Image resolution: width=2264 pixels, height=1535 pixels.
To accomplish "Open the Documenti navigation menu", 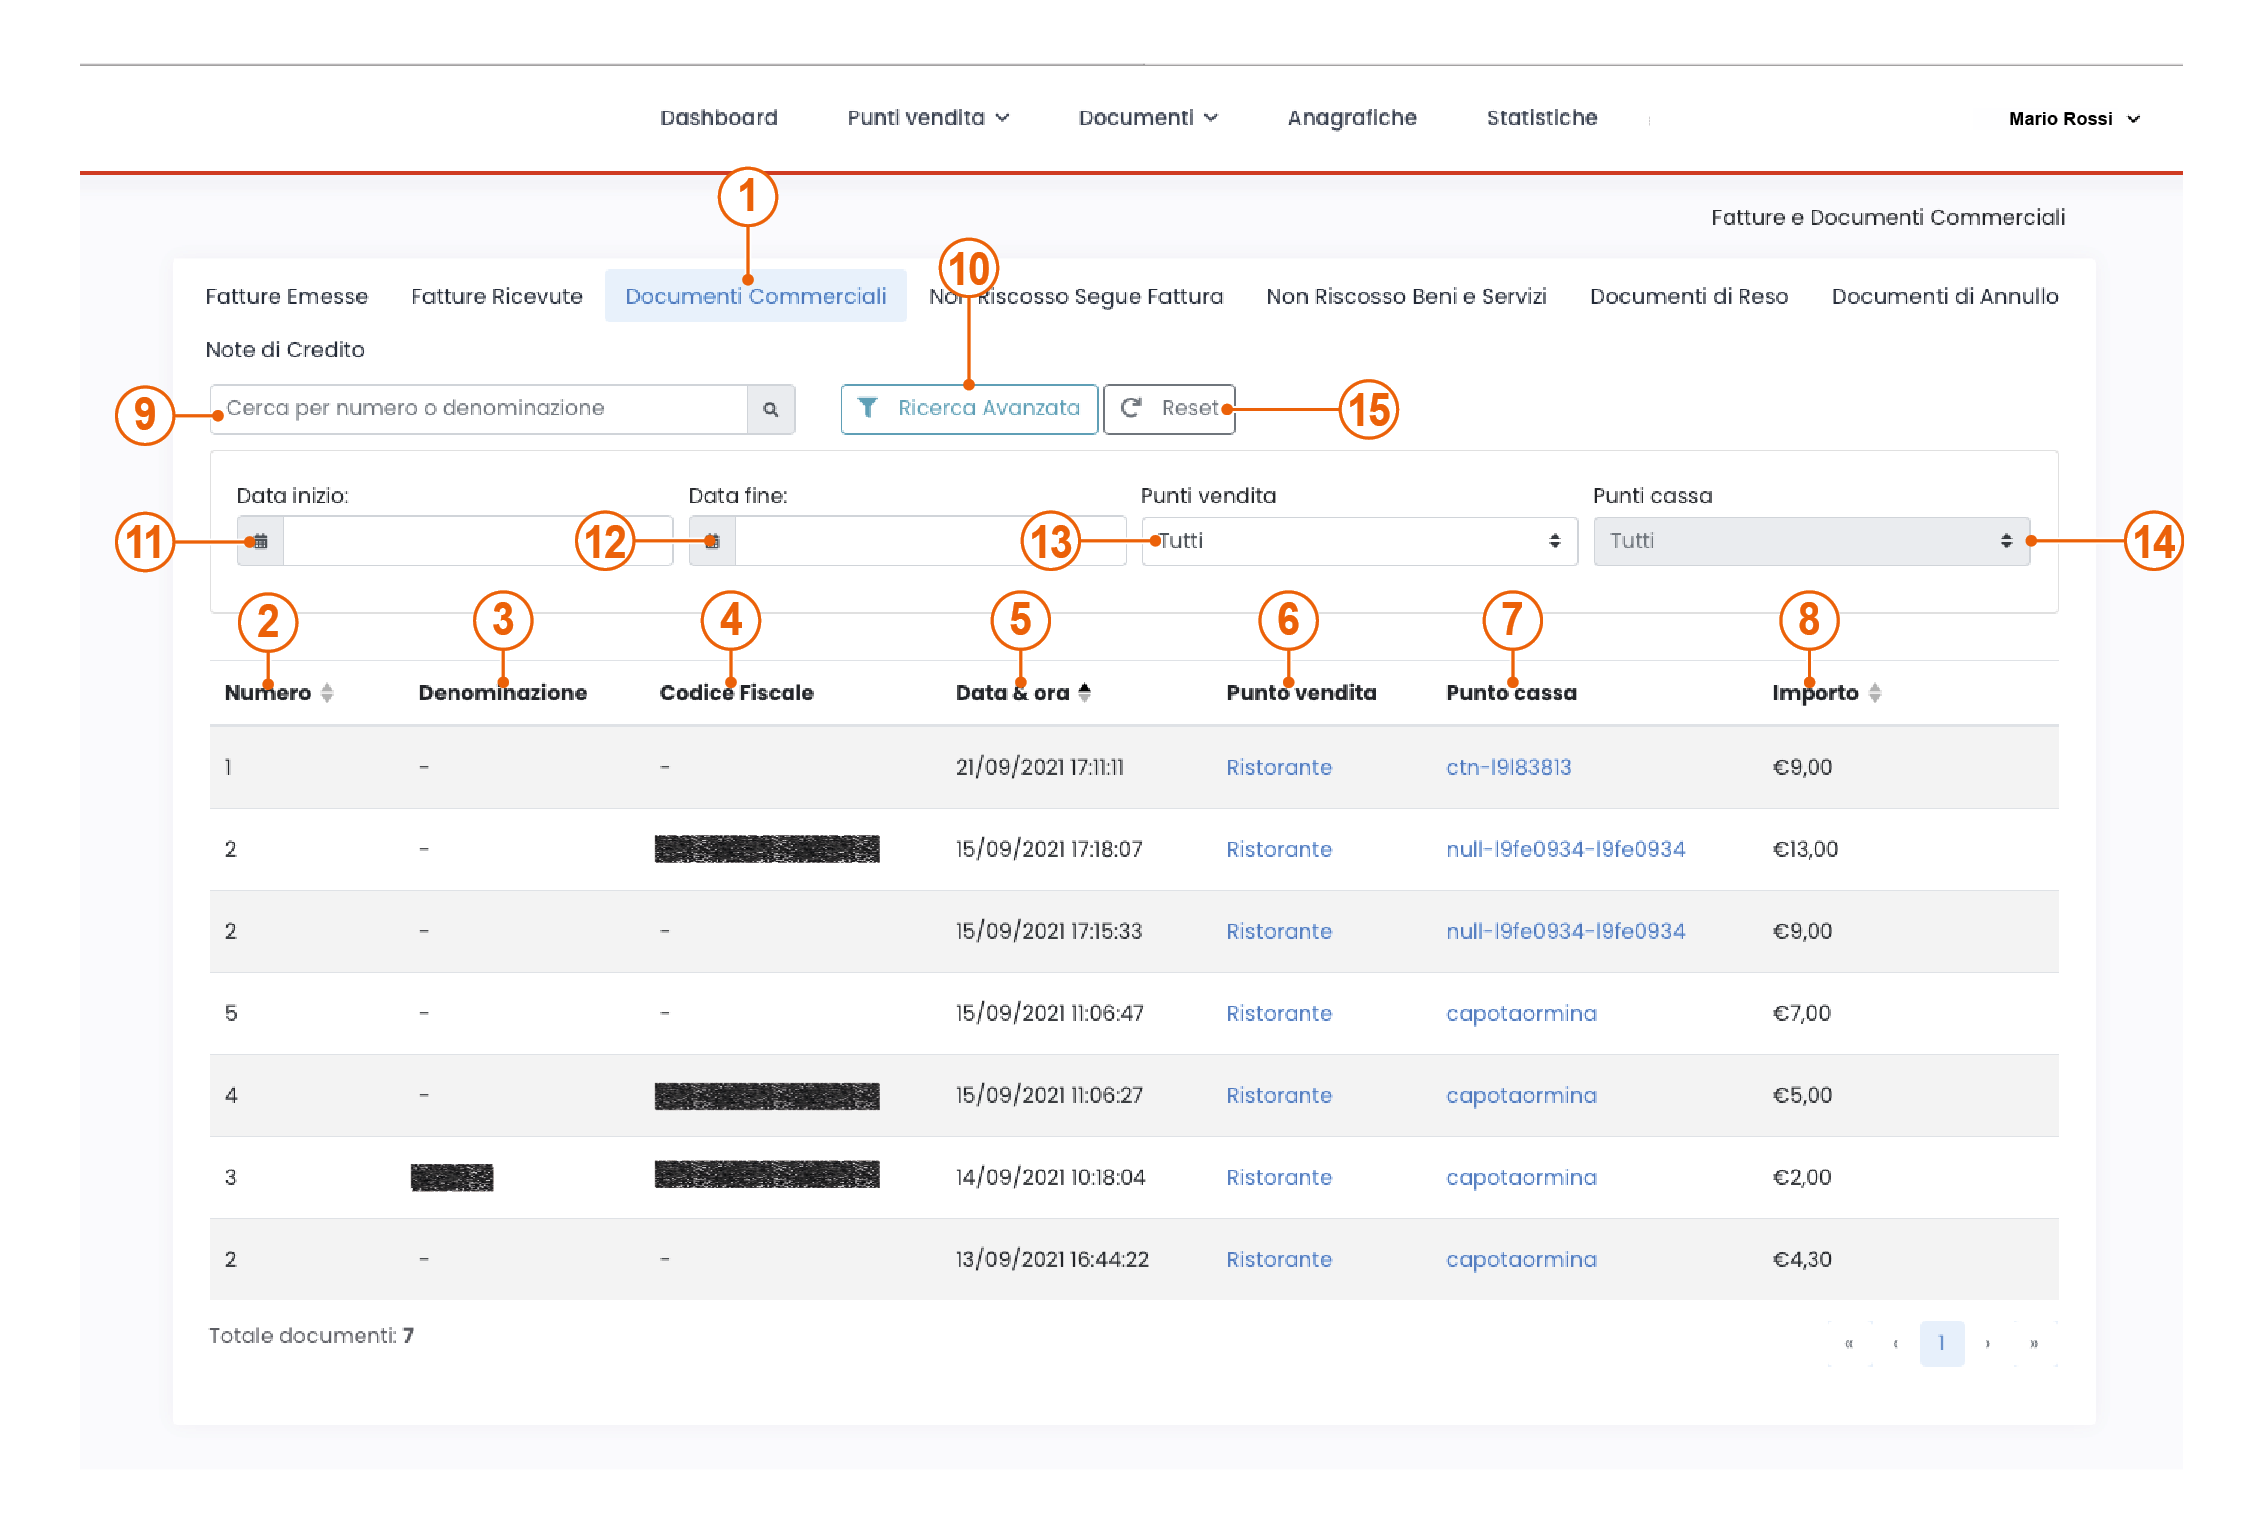I will (1147, 118).
